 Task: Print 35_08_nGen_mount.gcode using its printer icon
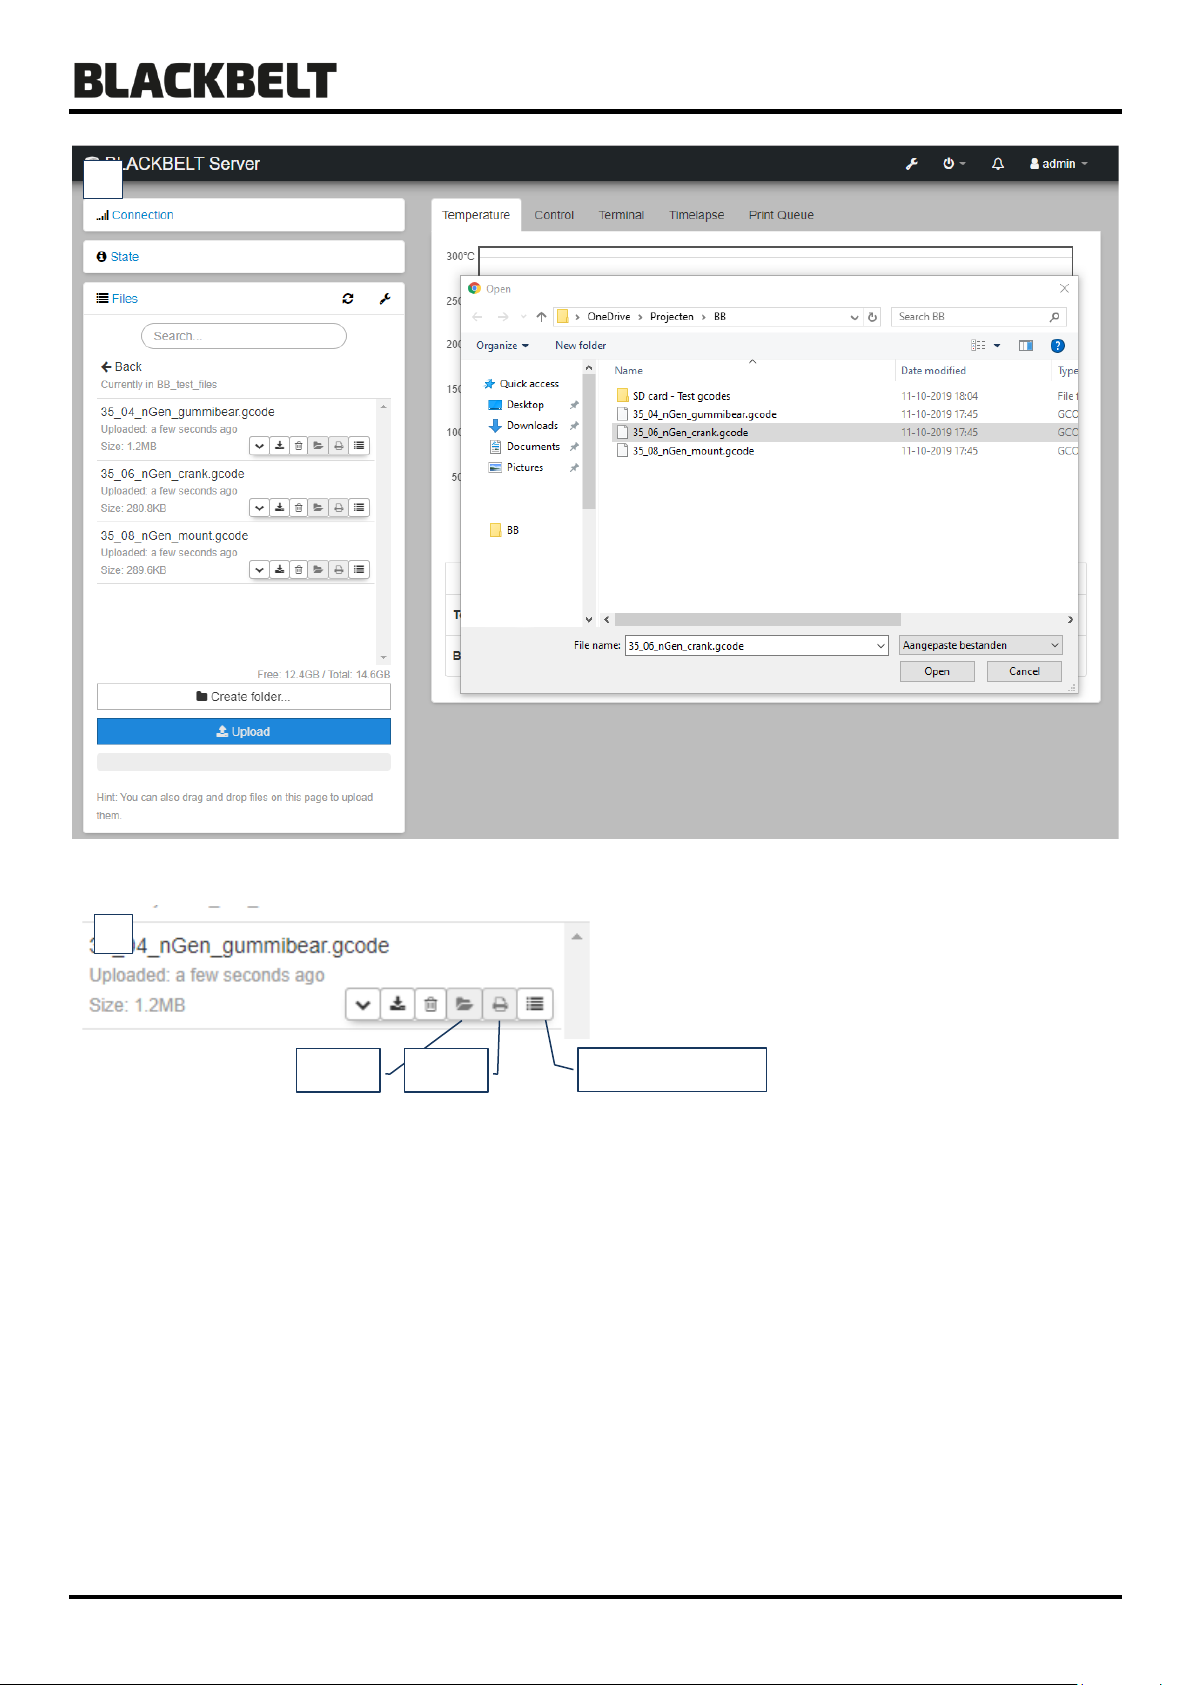pyautogui.click(x=339, y=570)
